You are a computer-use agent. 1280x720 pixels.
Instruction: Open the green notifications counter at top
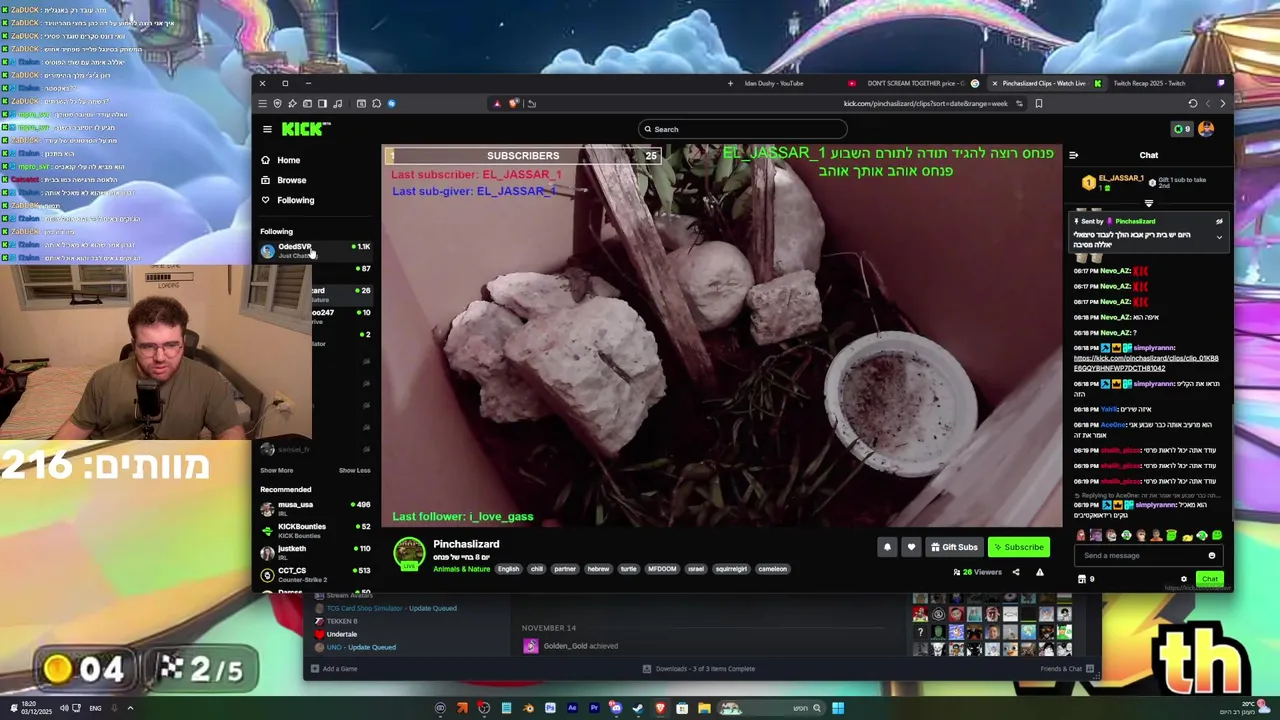click(1182, 129)
